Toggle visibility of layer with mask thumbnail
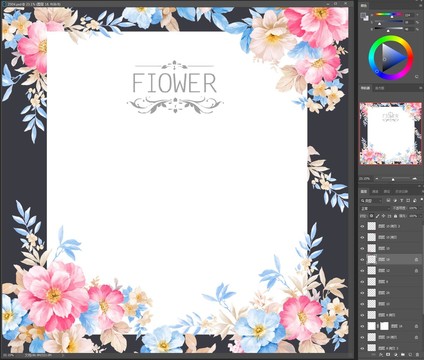This screenshot has width=424, height=360. (x=362, y=326)
